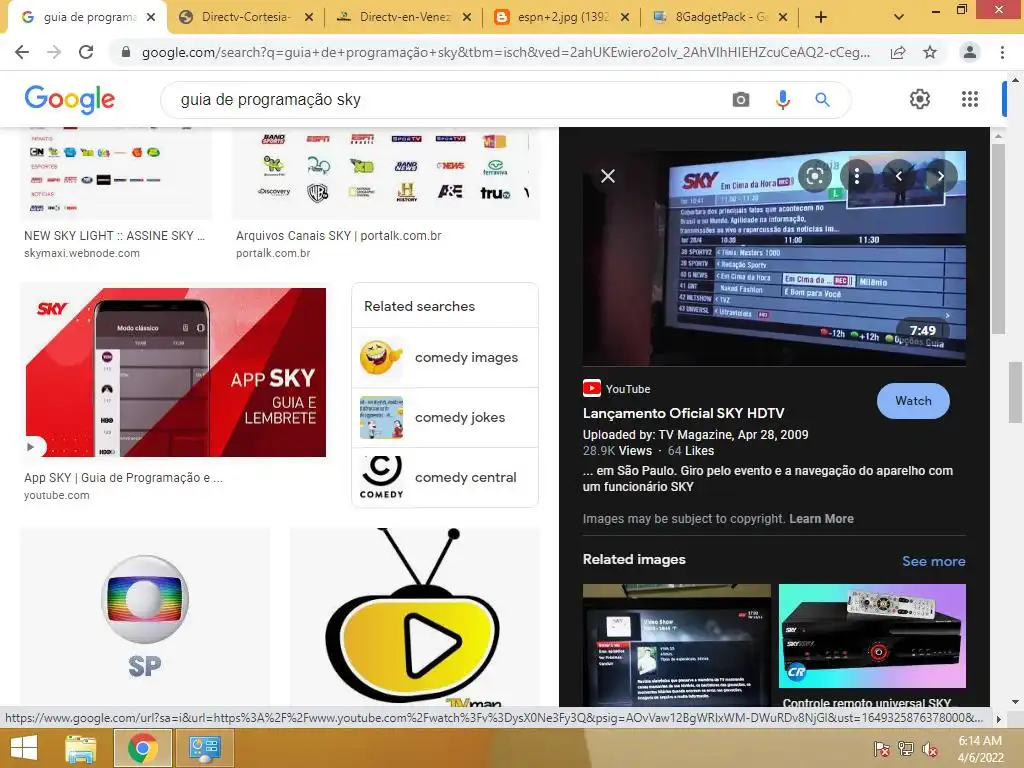Open App SKY Guia e Lembrete thumbnail

[176, 372]
